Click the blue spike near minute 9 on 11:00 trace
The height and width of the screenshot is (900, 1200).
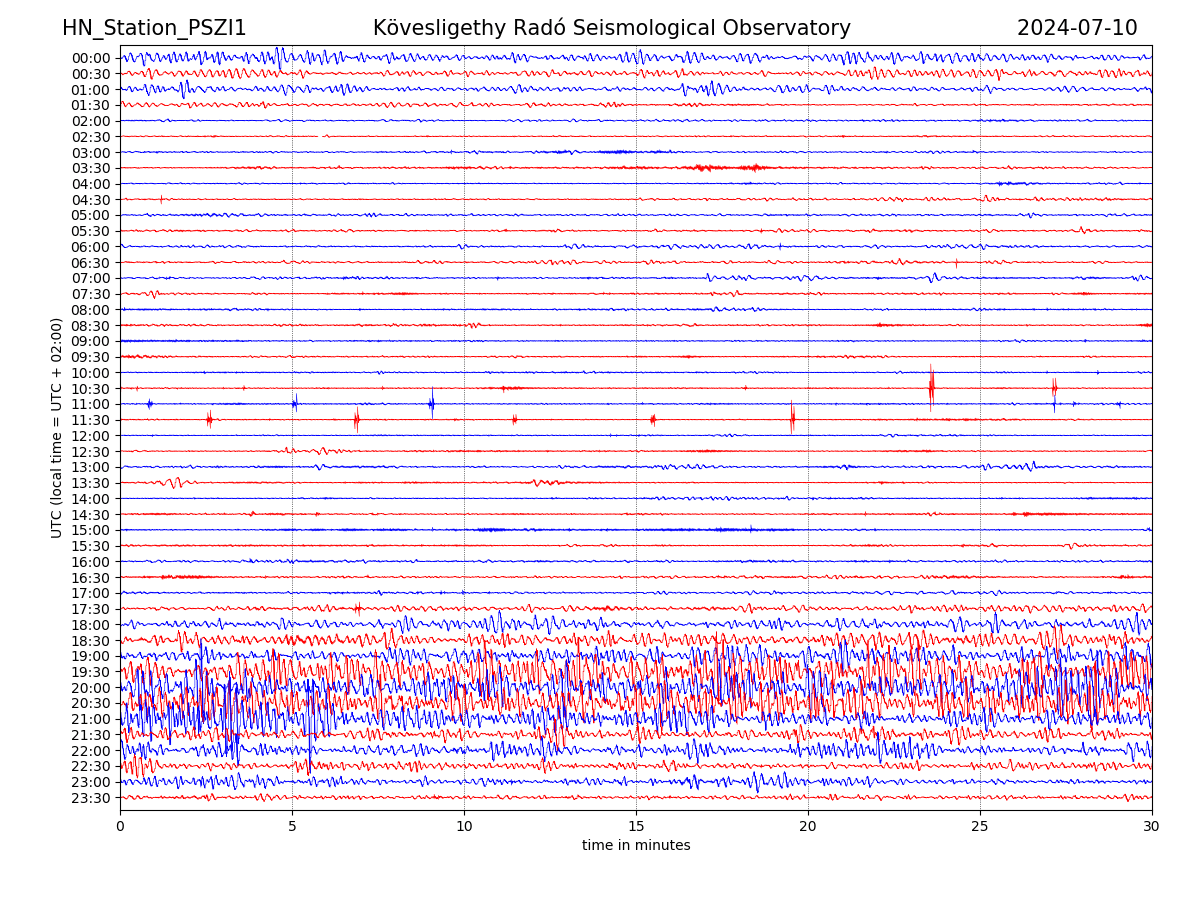[431, 403]
